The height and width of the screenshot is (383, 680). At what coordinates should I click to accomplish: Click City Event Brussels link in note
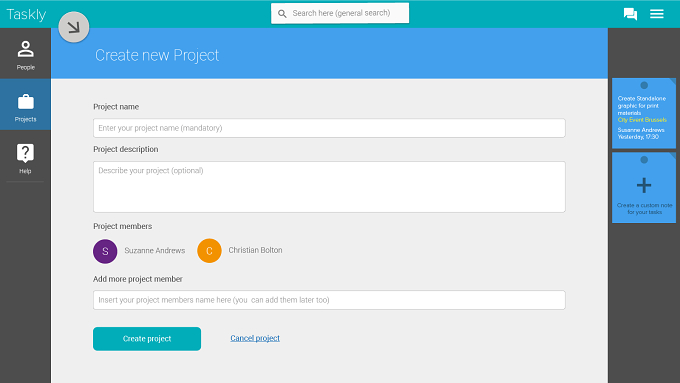(642, 120)
